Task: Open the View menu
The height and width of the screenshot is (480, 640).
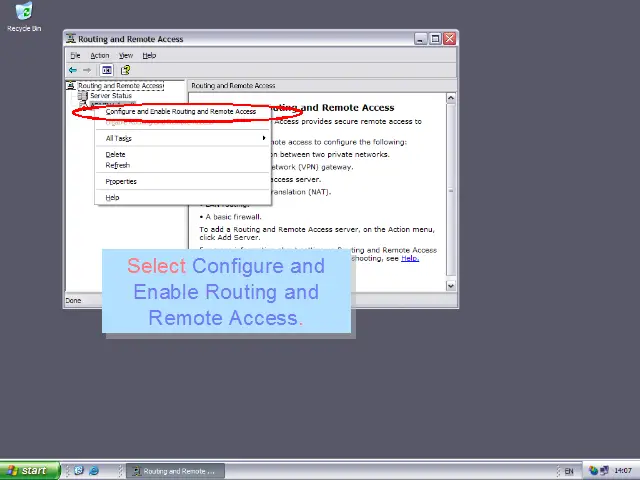Action: [x=126, y=55]
